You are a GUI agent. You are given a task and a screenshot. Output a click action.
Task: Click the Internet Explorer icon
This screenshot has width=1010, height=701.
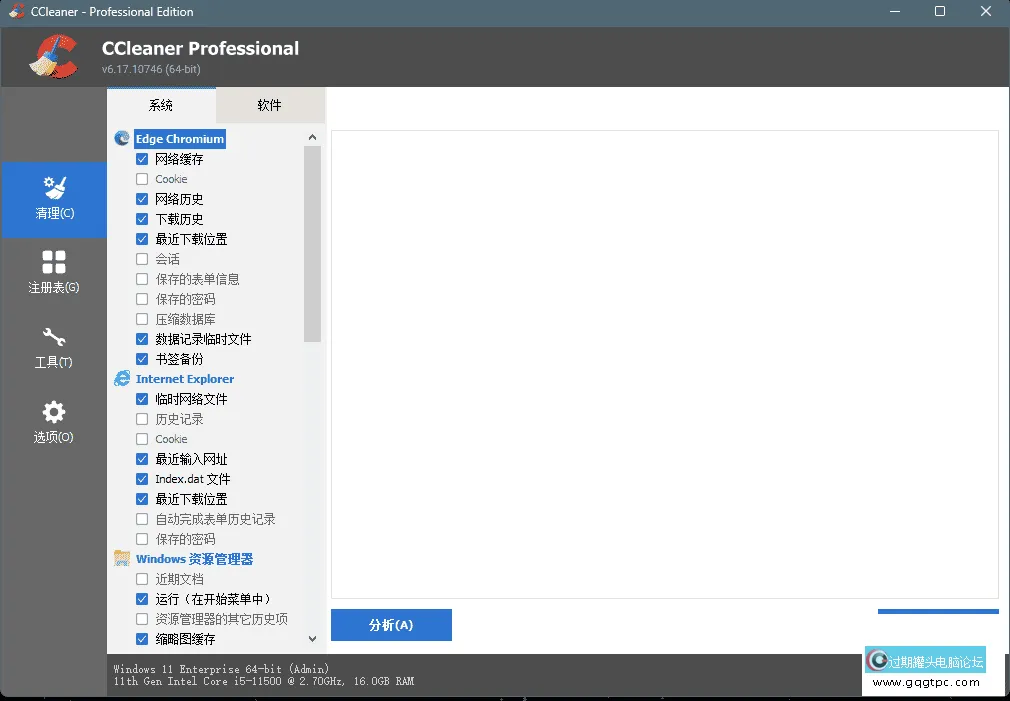coord(122,379)
